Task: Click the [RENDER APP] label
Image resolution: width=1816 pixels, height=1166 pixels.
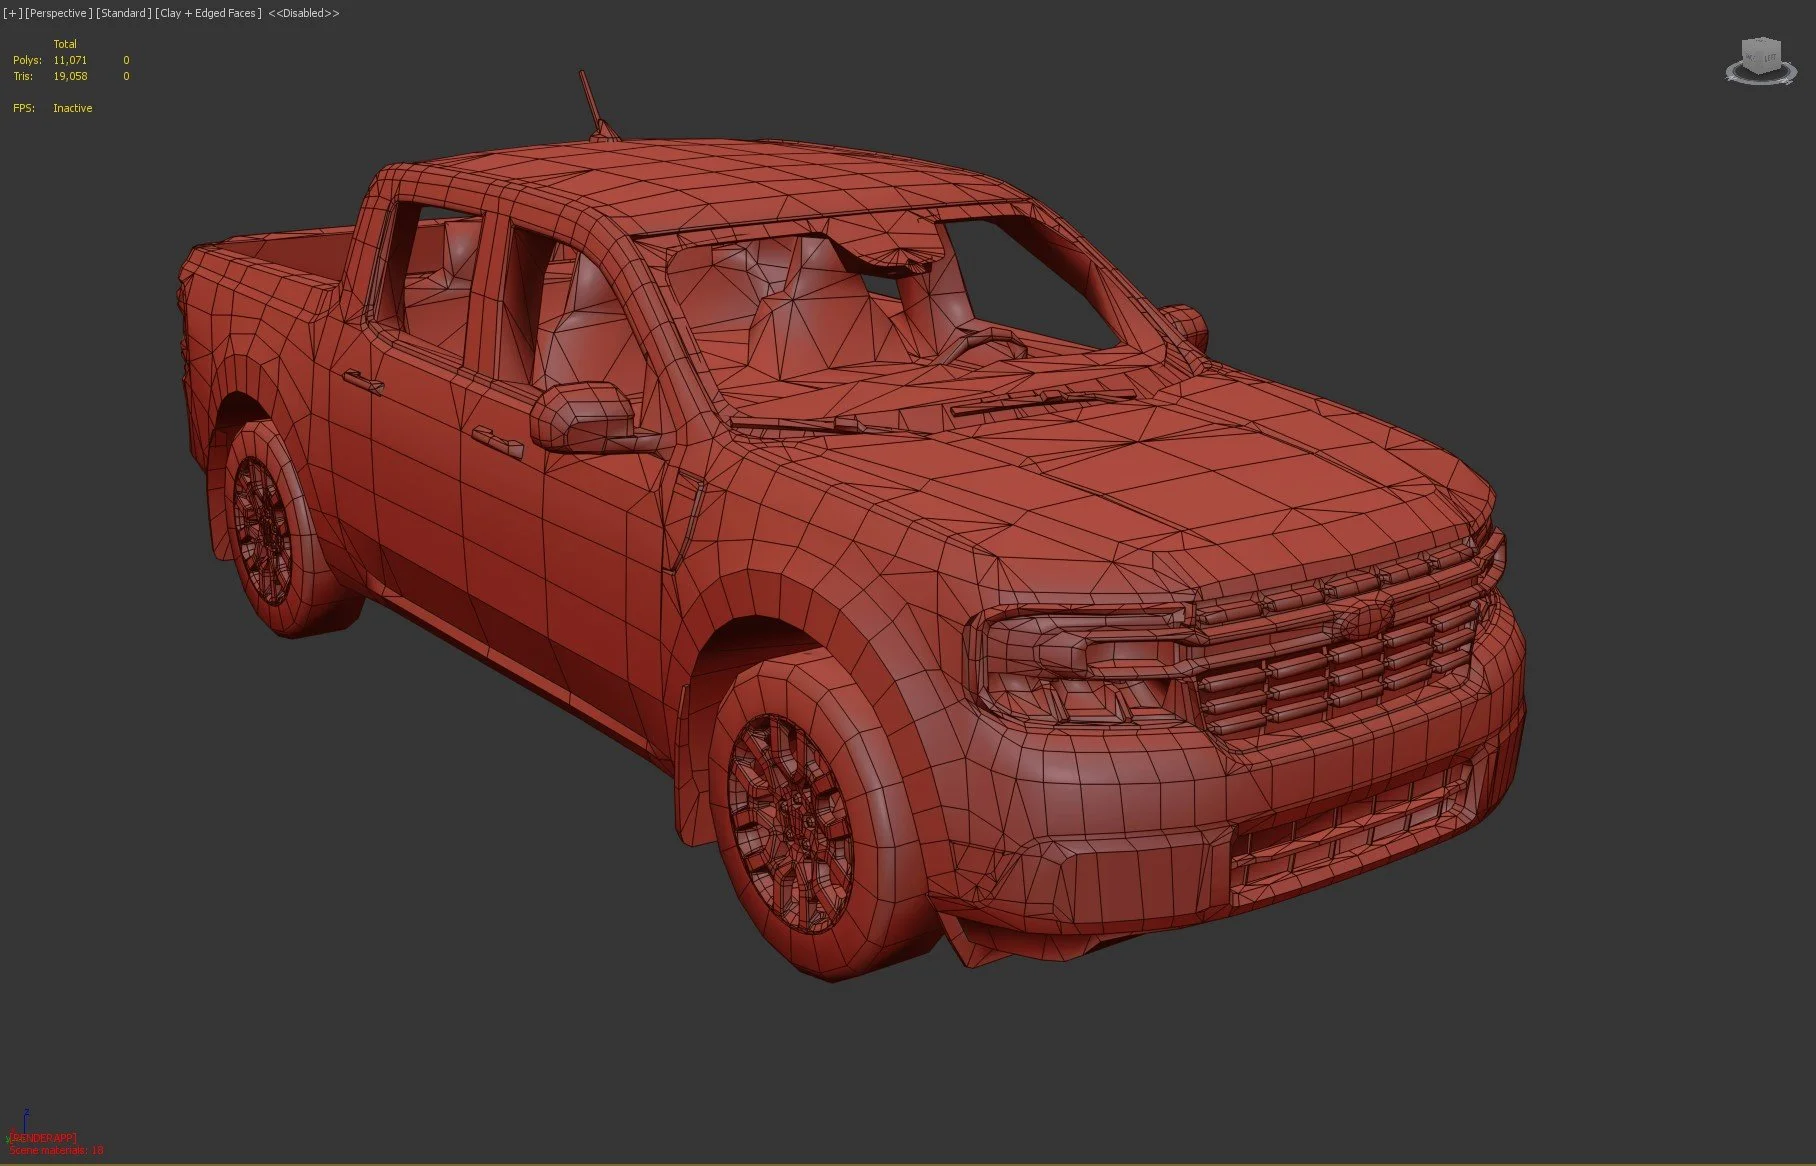Action: point(43,1138)
